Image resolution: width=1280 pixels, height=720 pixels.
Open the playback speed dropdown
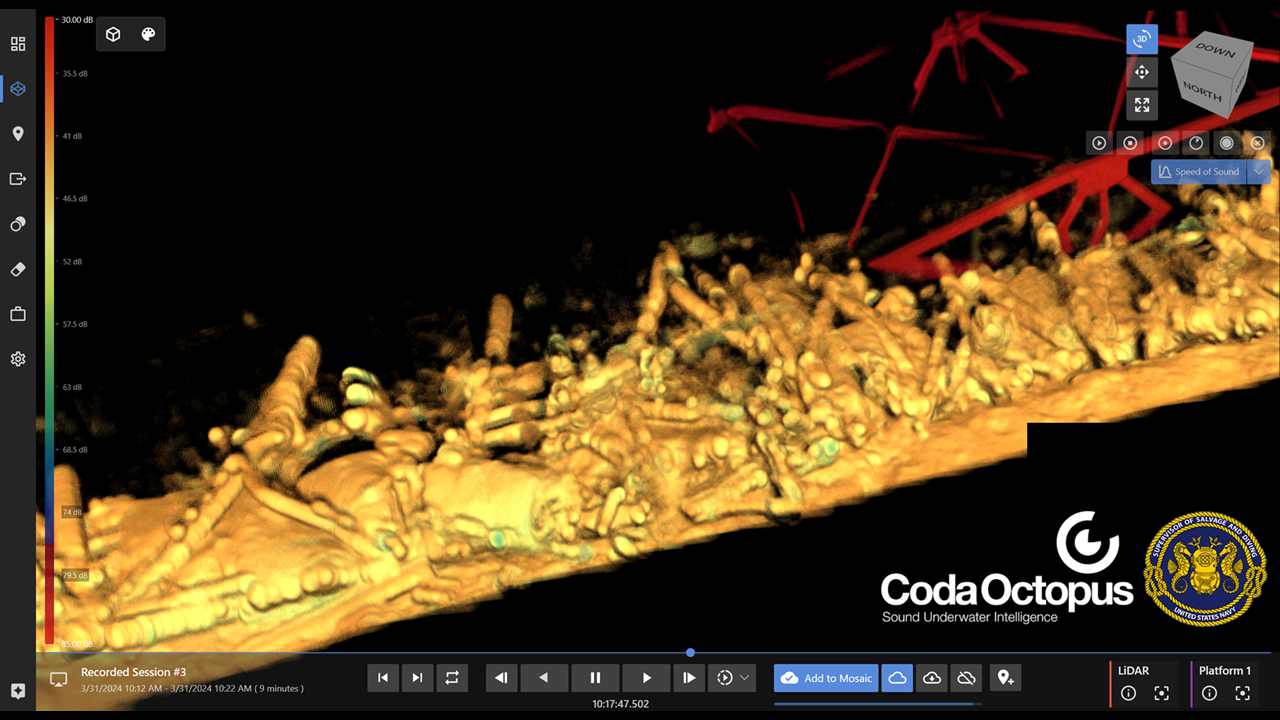(732, 678)
